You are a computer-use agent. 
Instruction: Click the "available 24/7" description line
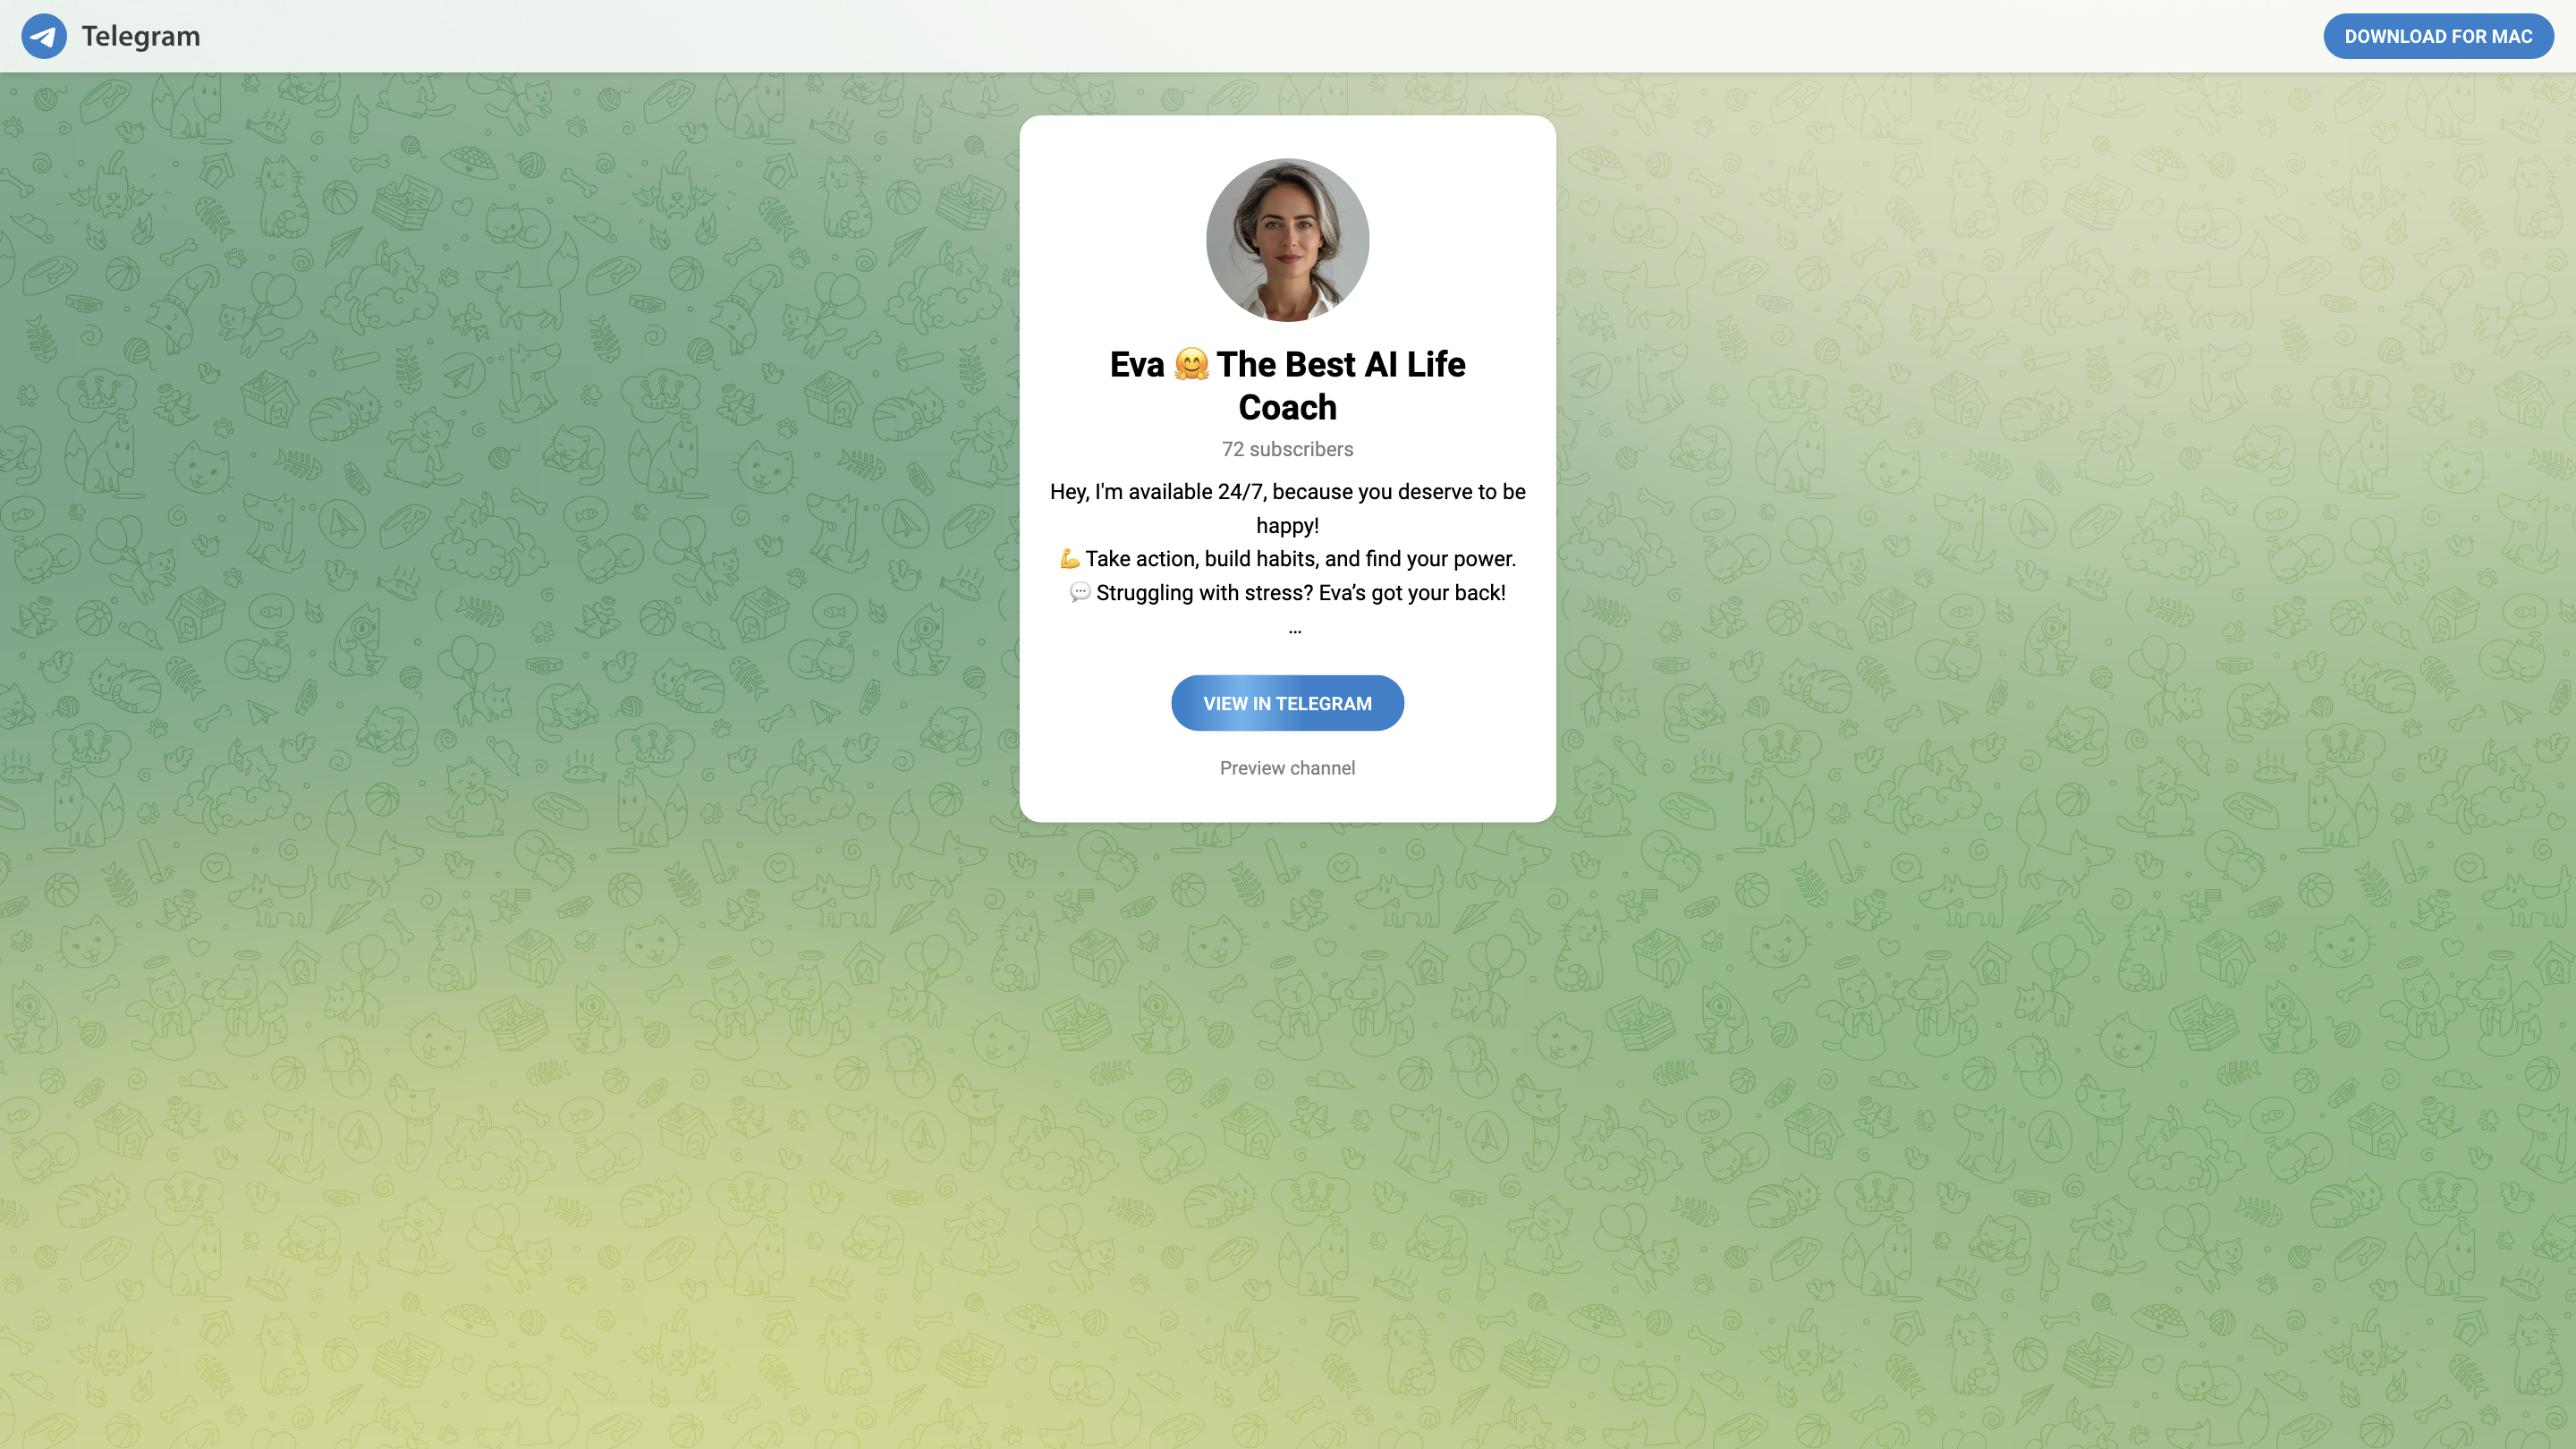pyautogui.click(x=1287, y=492)
